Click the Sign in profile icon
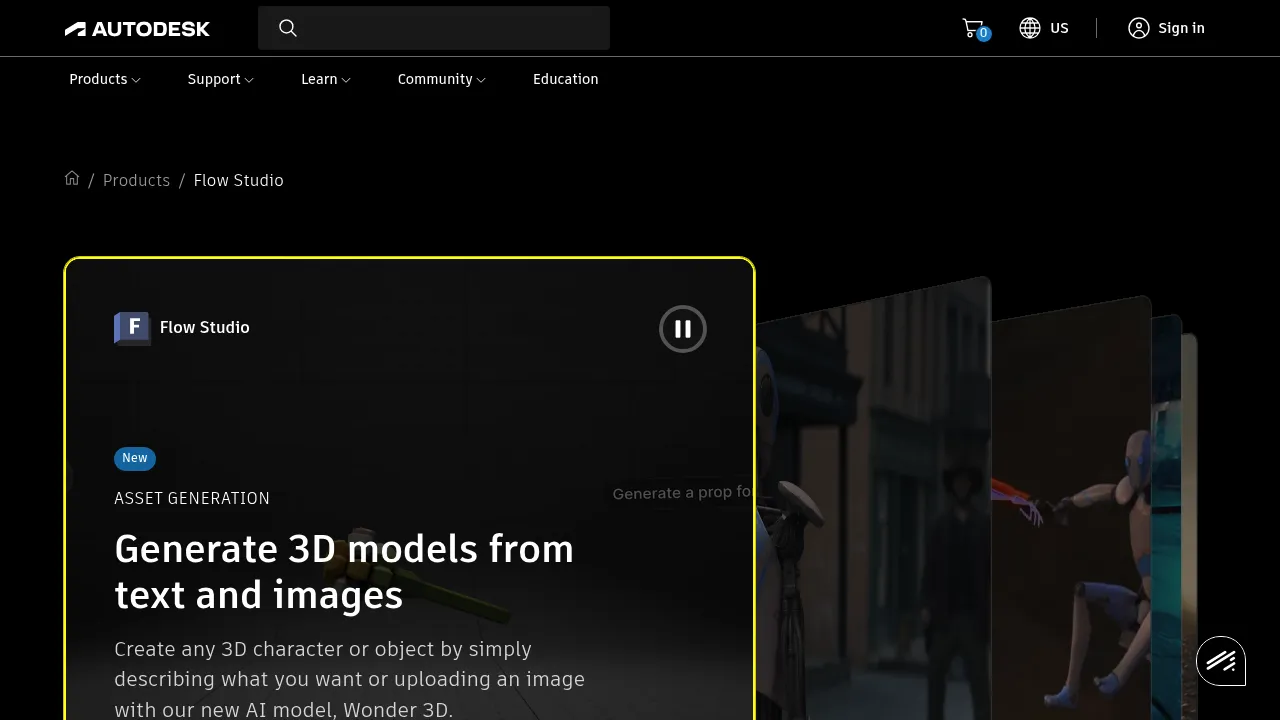The height and width of the screenshot is (720, 1280). 1138,28
